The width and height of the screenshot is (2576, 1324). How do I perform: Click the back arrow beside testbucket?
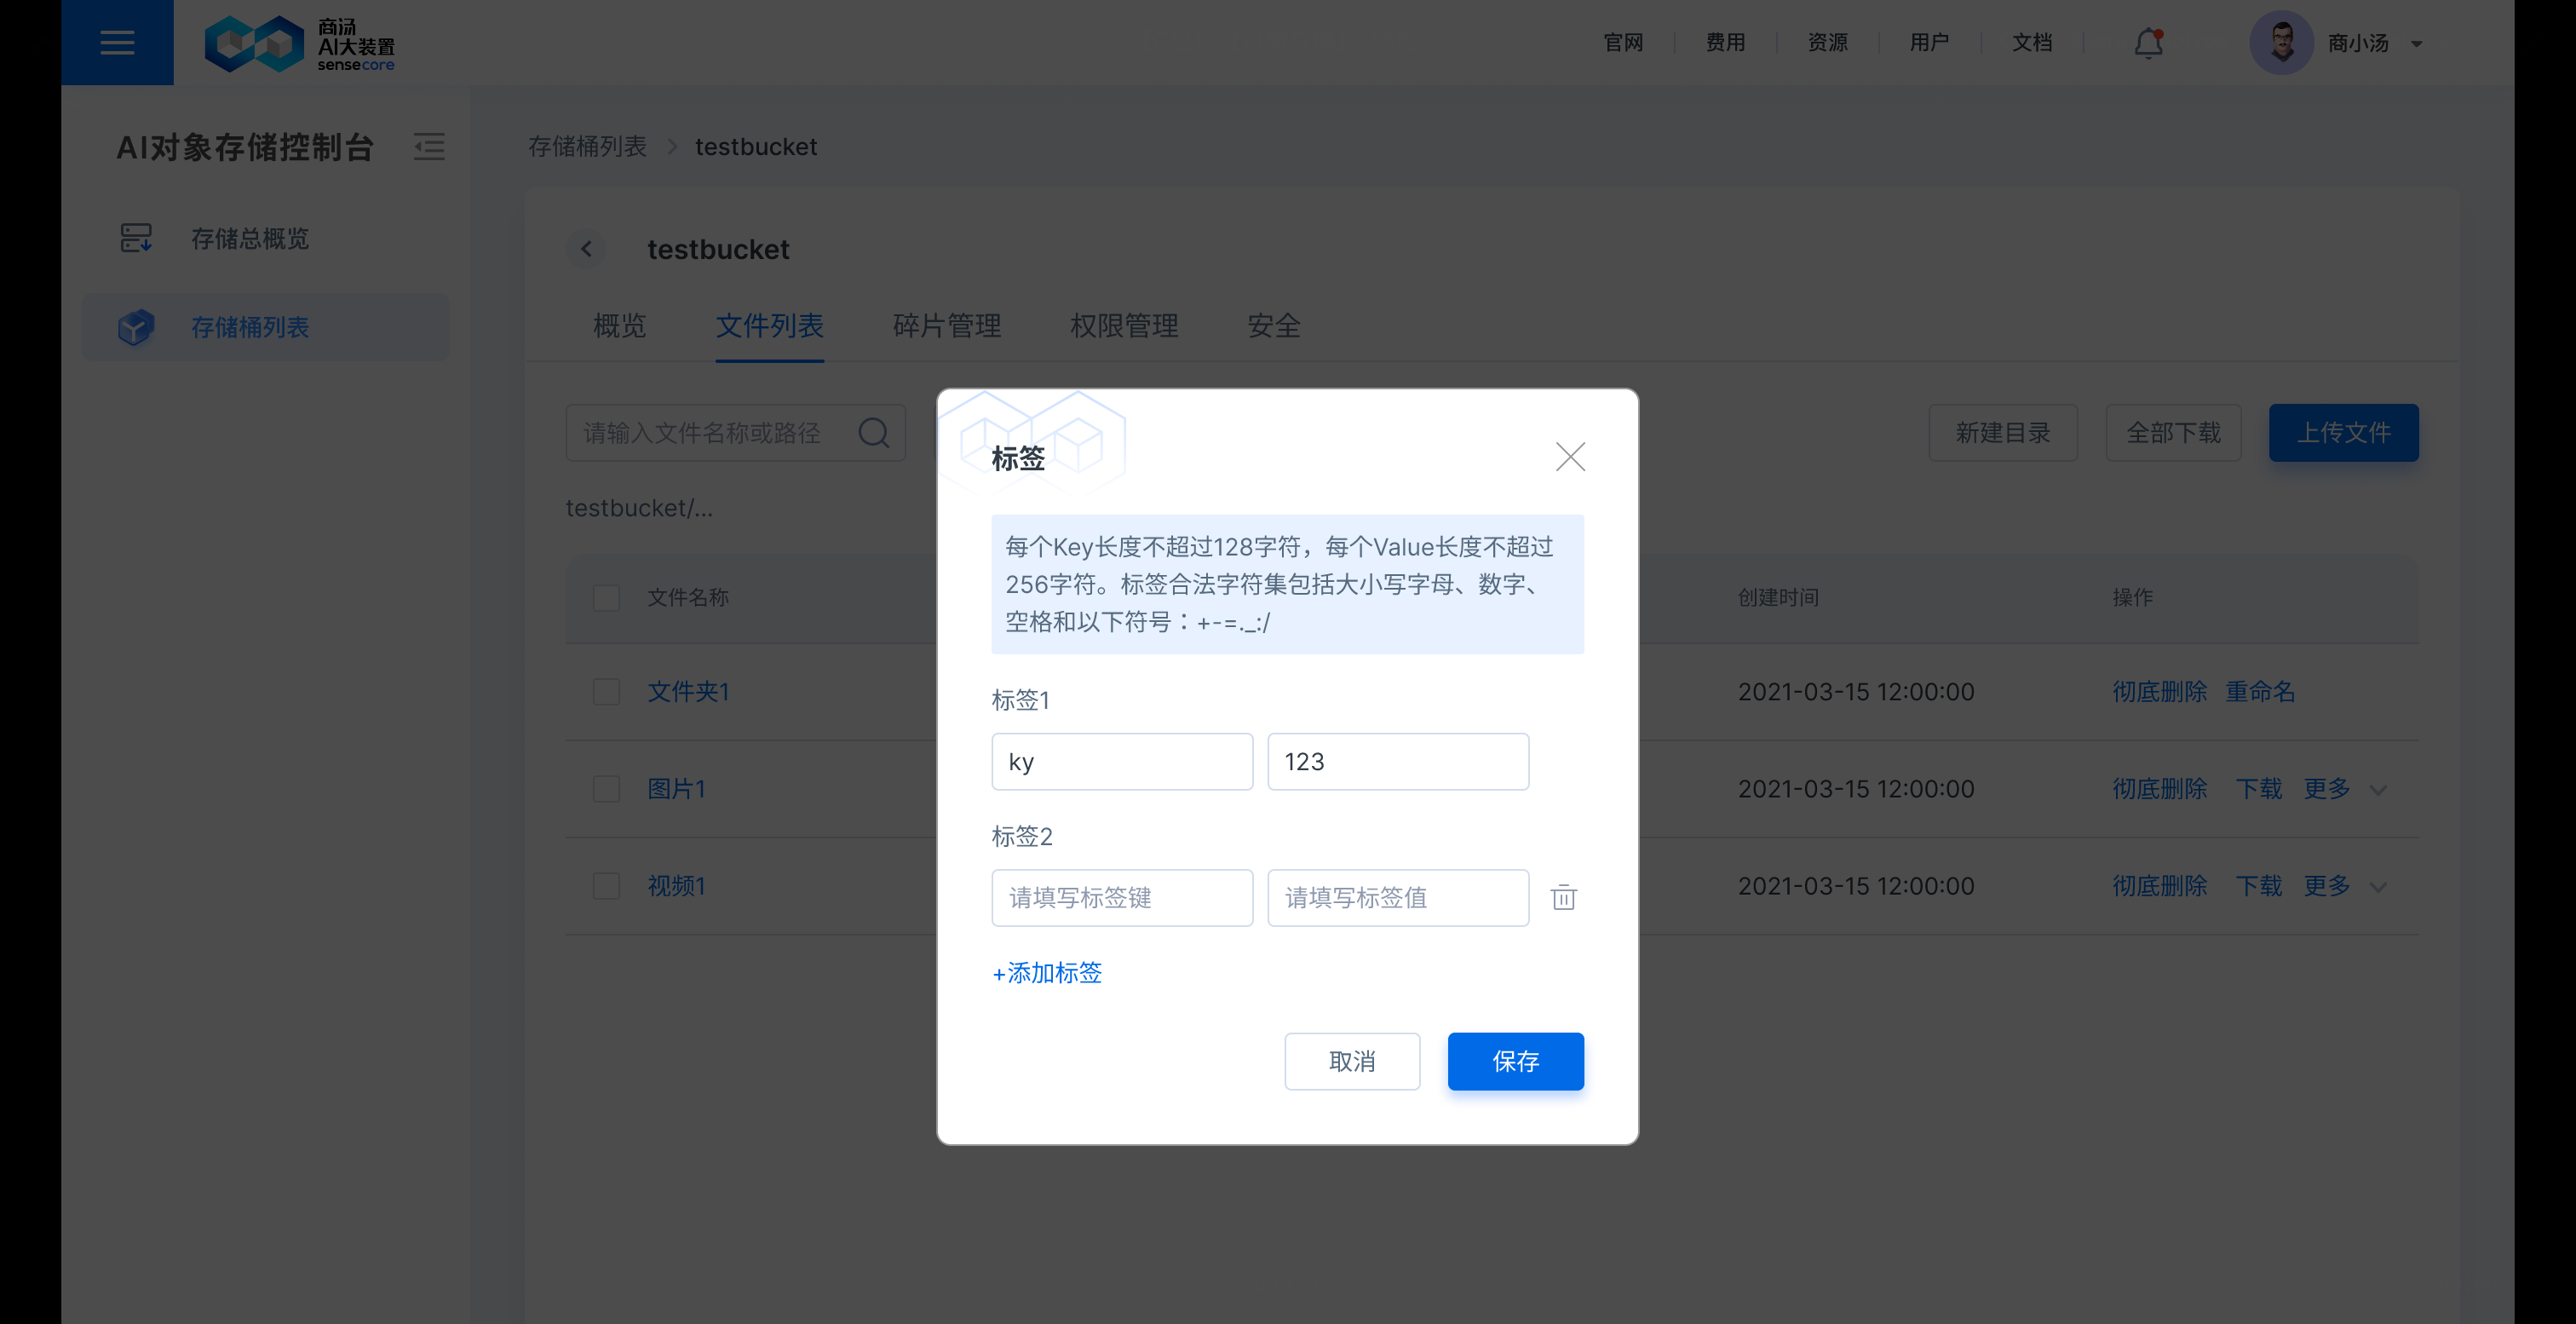pyautogui.click(x=586, y=249)
